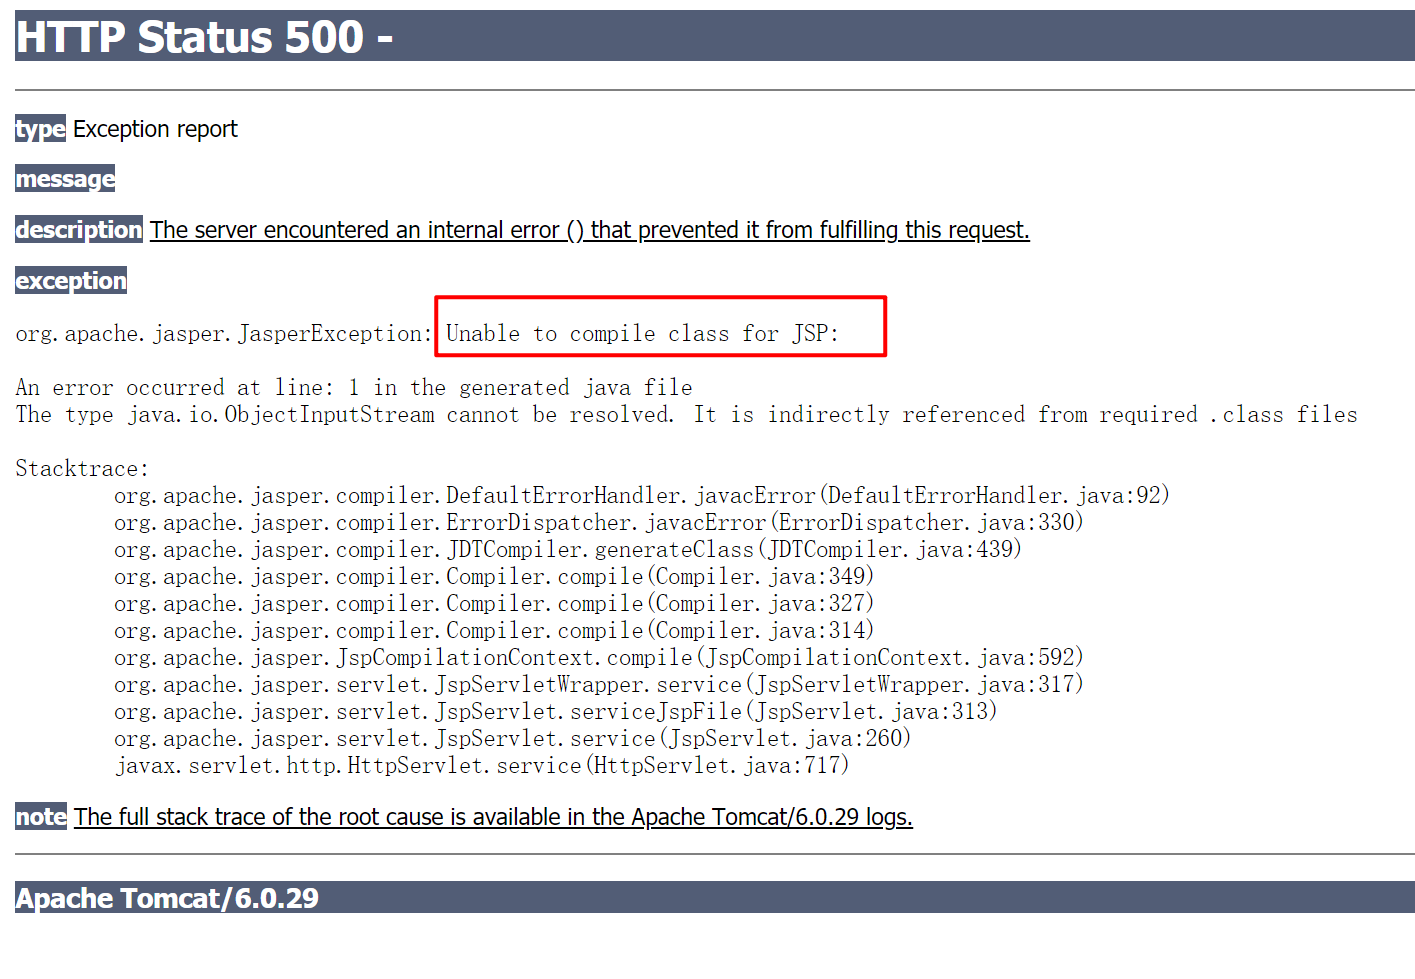The height and width of the screenshot is (979, 1415).
Task: Click the JDTCompiler.generateClass stack line
Action: (567, 549)
